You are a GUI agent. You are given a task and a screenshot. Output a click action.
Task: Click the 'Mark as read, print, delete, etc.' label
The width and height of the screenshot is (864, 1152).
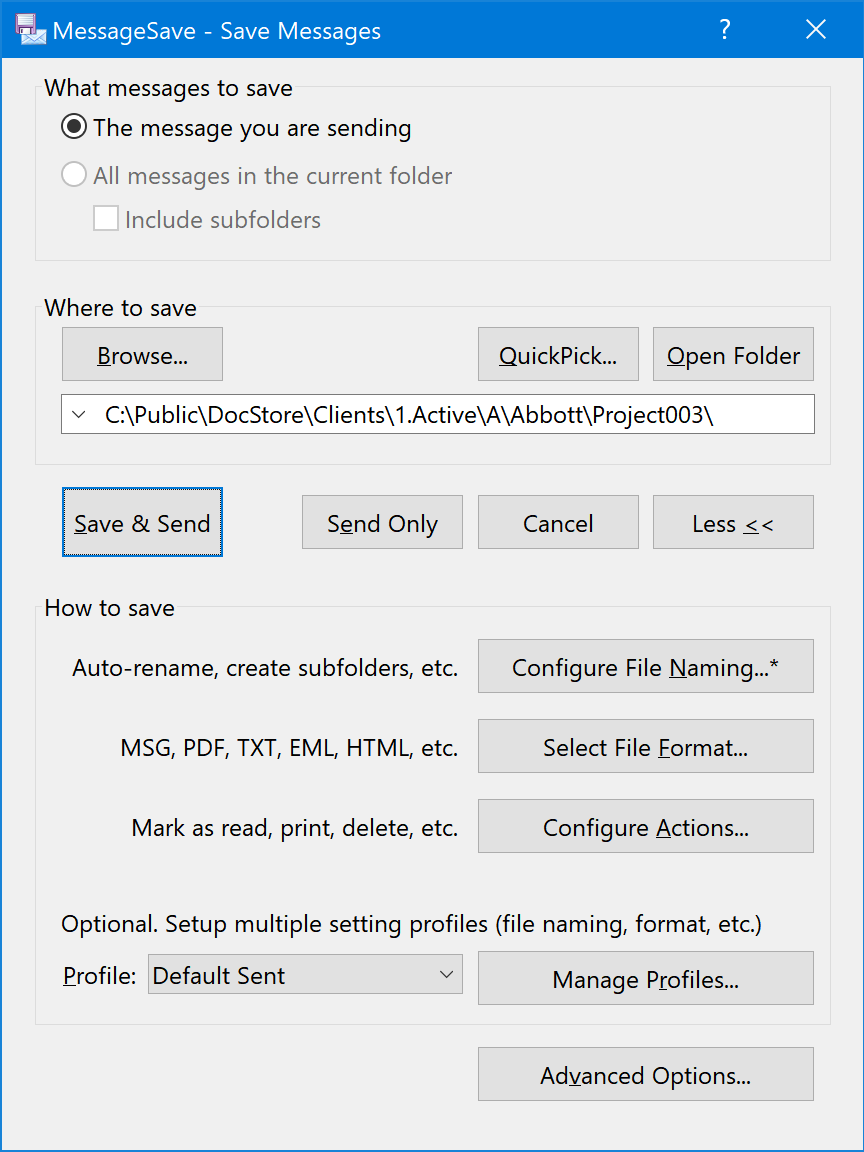point(295,828)
